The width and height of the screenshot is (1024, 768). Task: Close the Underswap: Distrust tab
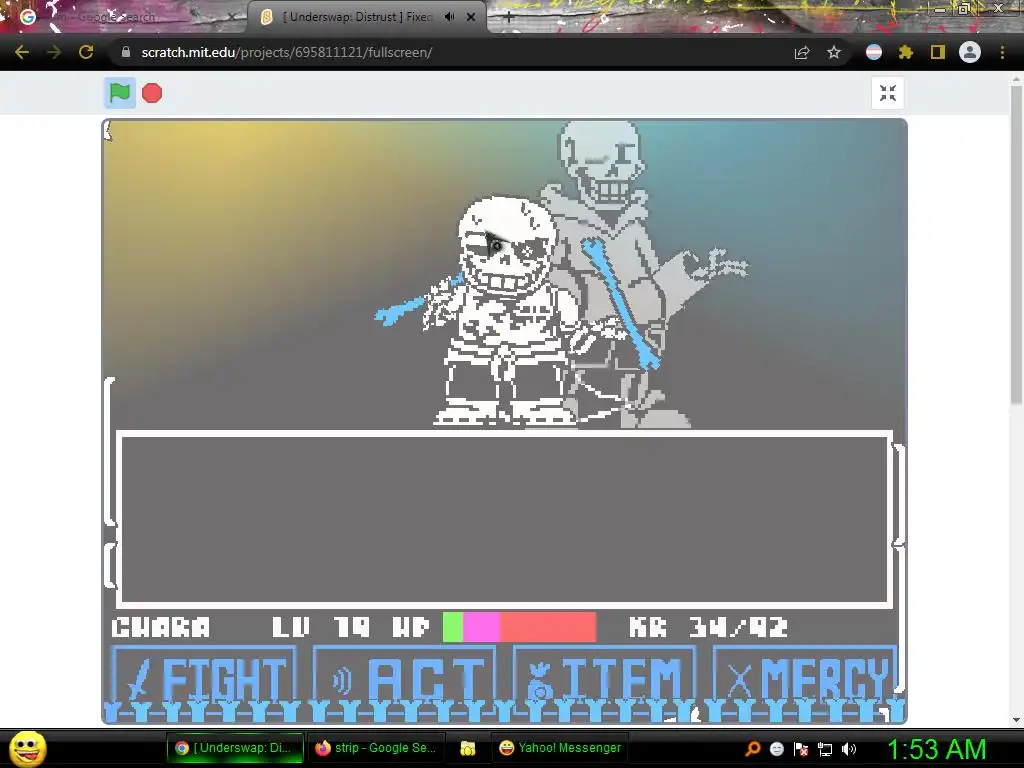point(471,17)
